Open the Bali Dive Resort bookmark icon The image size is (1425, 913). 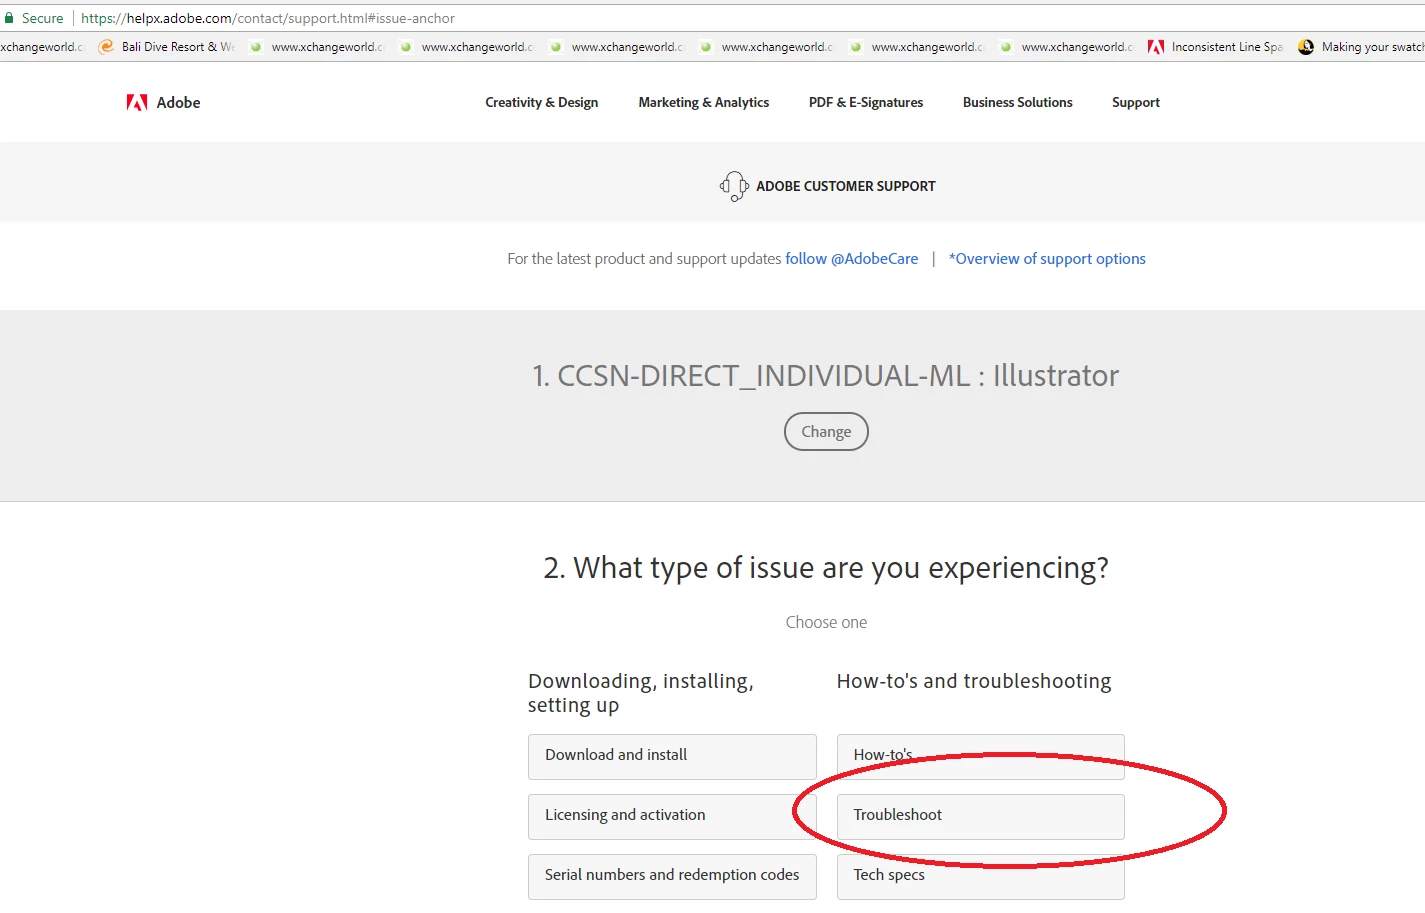pyautogui.click(x=106, y=47)
